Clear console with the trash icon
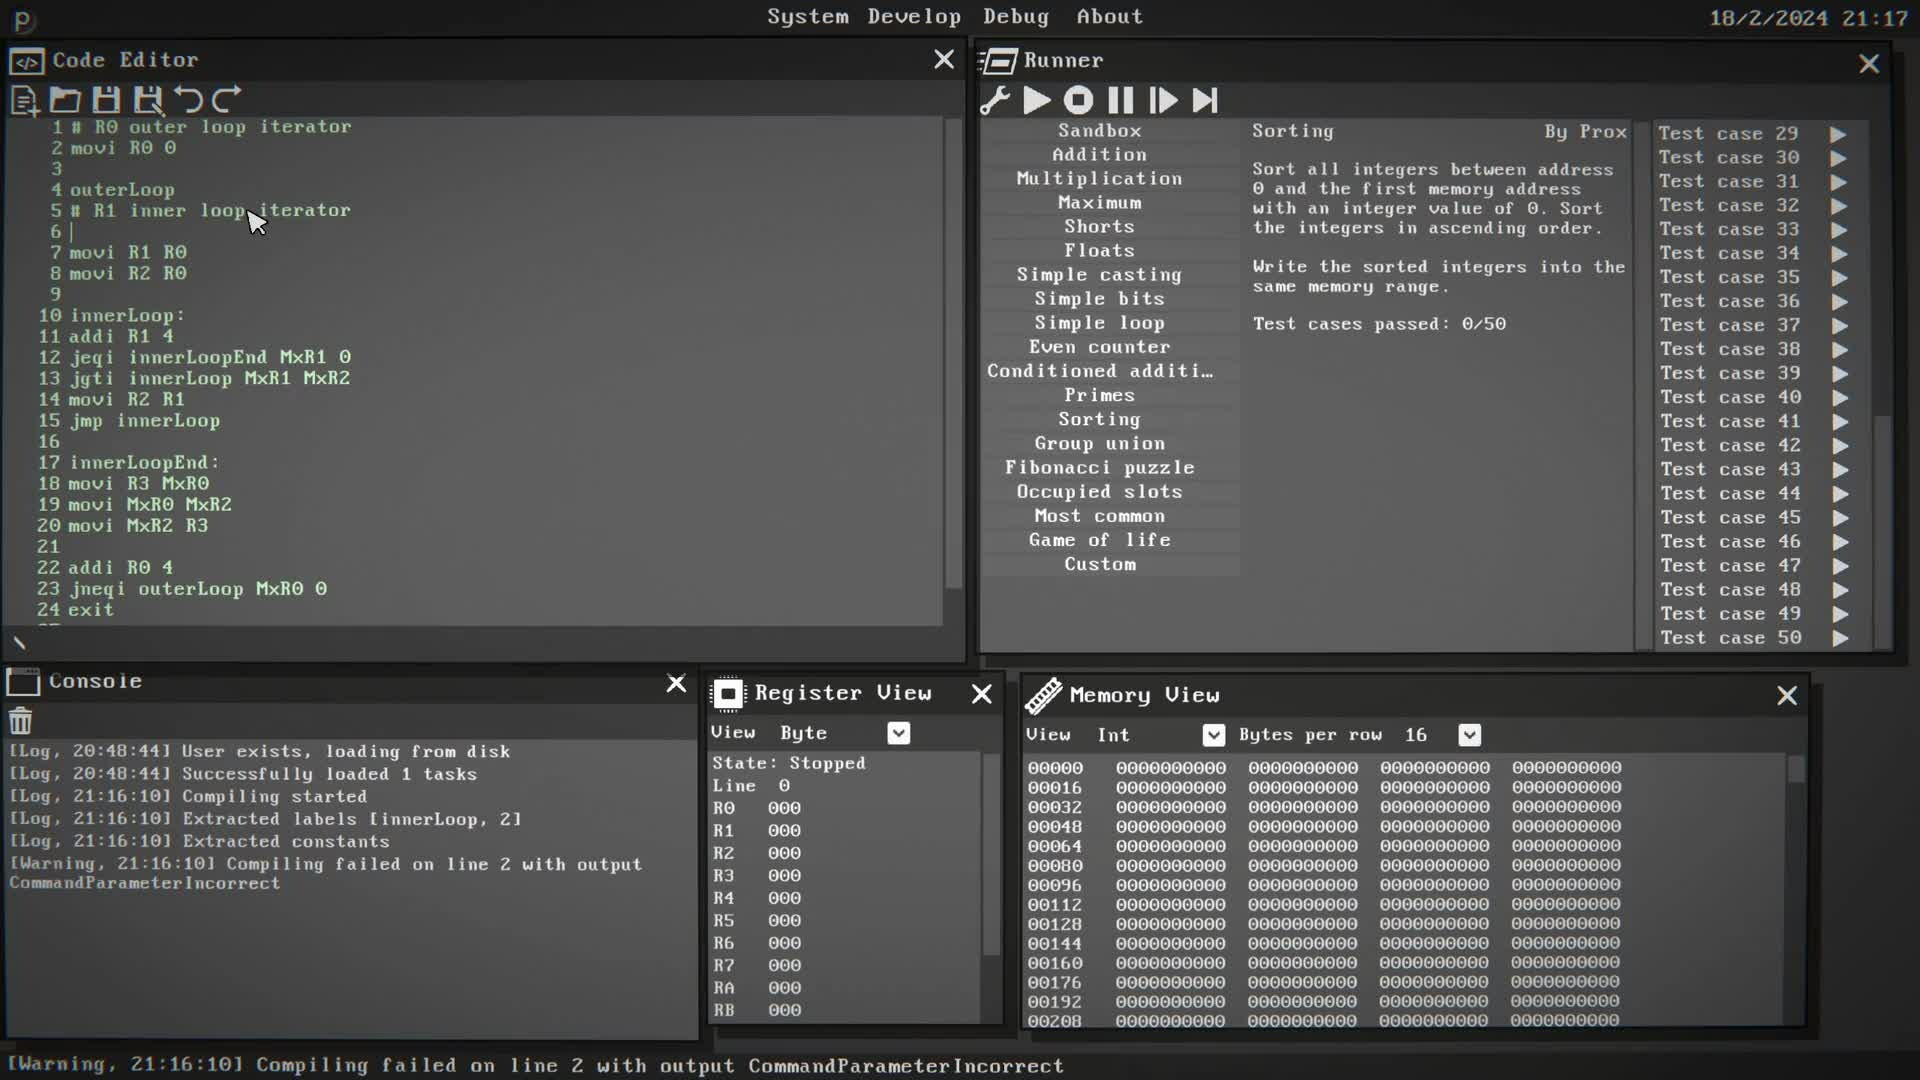1920x1080 pixels. pyautogui.click(x=21, y=721)
